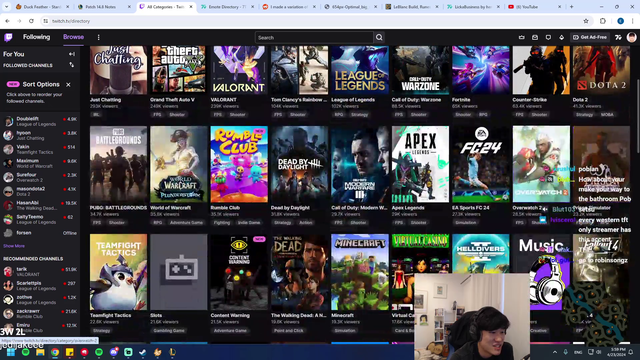Open the VALORANT category cover

click(x=239, y=70)
